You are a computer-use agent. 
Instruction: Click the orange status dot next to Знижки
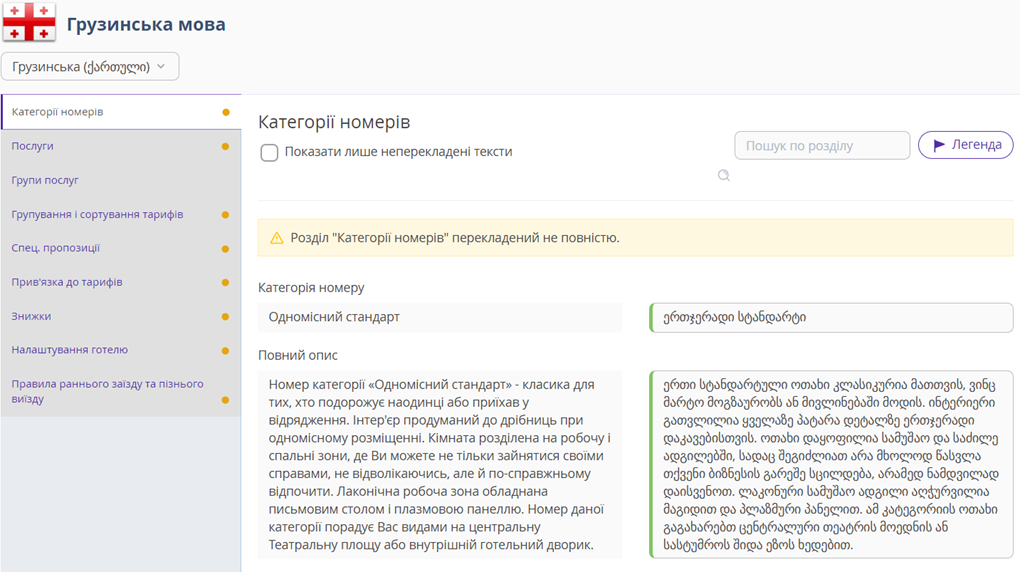(x=225, y=317)
